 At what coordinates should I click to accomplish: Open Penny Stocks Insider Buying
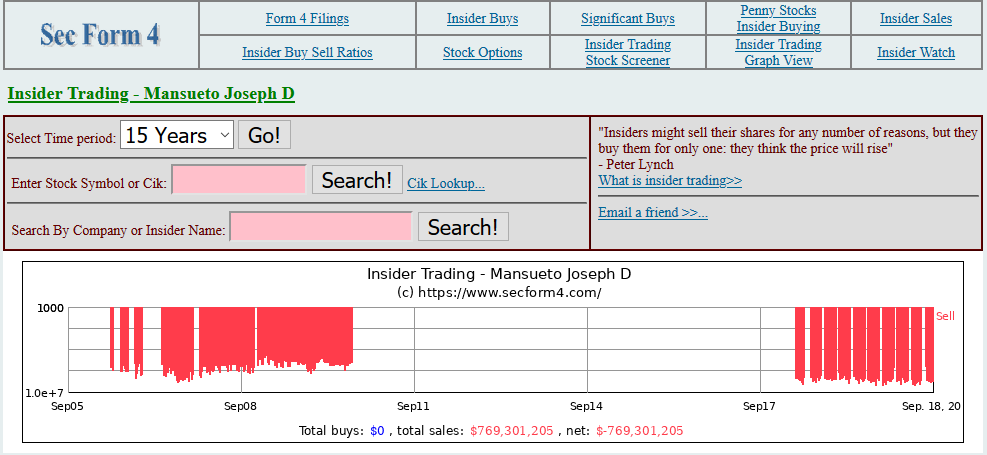click(779, 18)
